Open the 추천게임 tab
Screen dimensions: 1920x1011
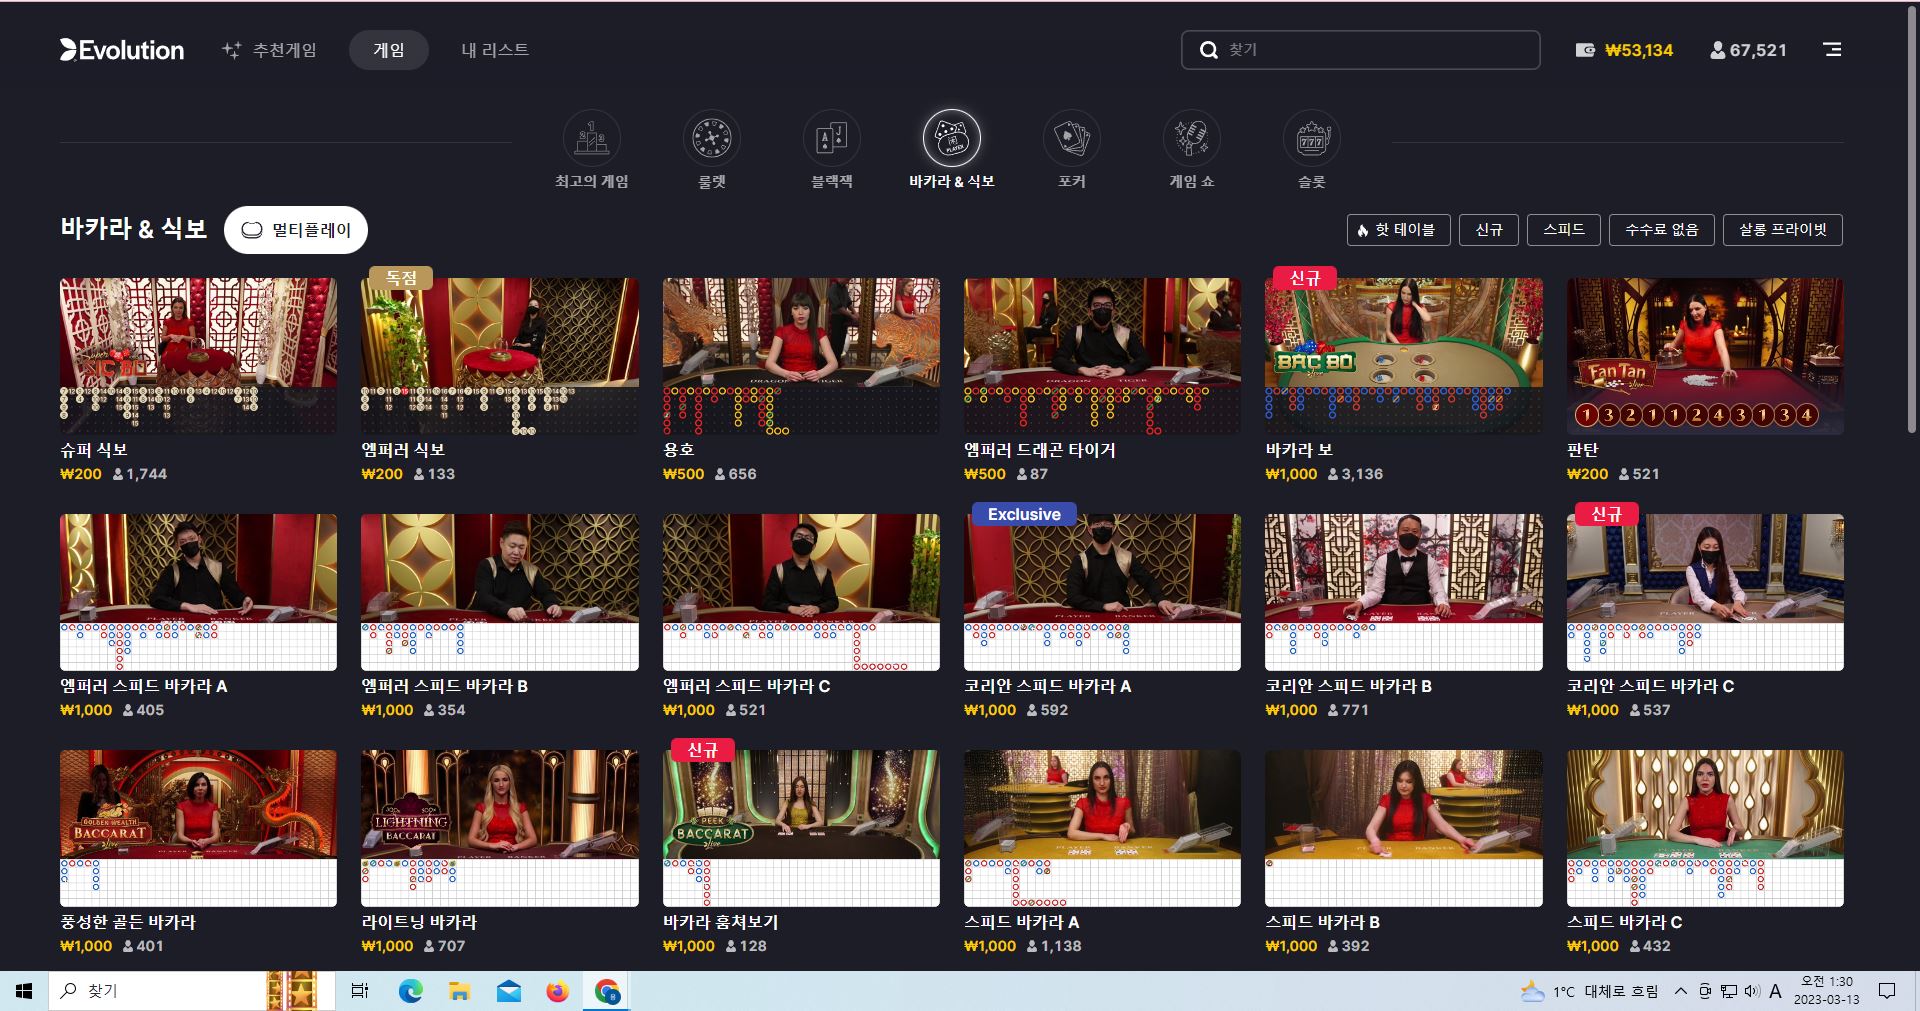(x=270, y=50)
